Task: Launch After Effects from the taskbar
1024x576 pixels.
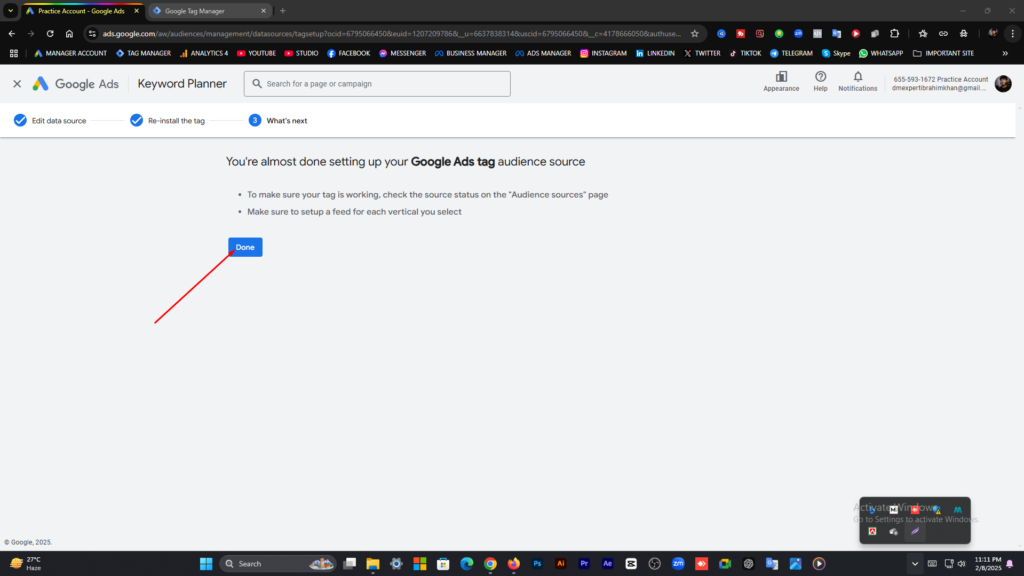Action: [x=607, y=564]
